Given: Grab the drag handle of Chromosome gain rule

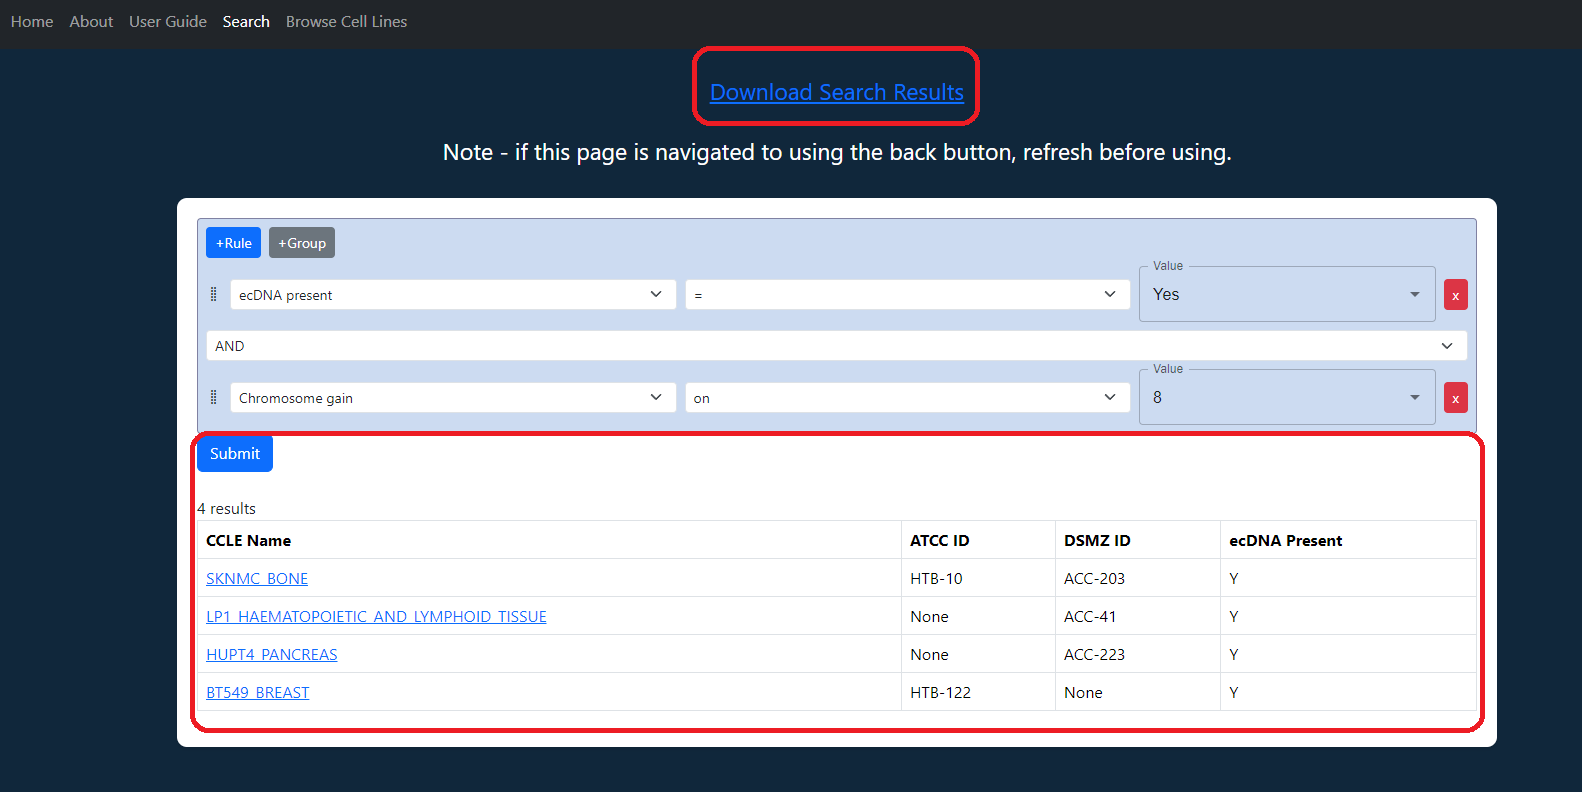Looking at the screenshot, I should (x=213, y=397).
